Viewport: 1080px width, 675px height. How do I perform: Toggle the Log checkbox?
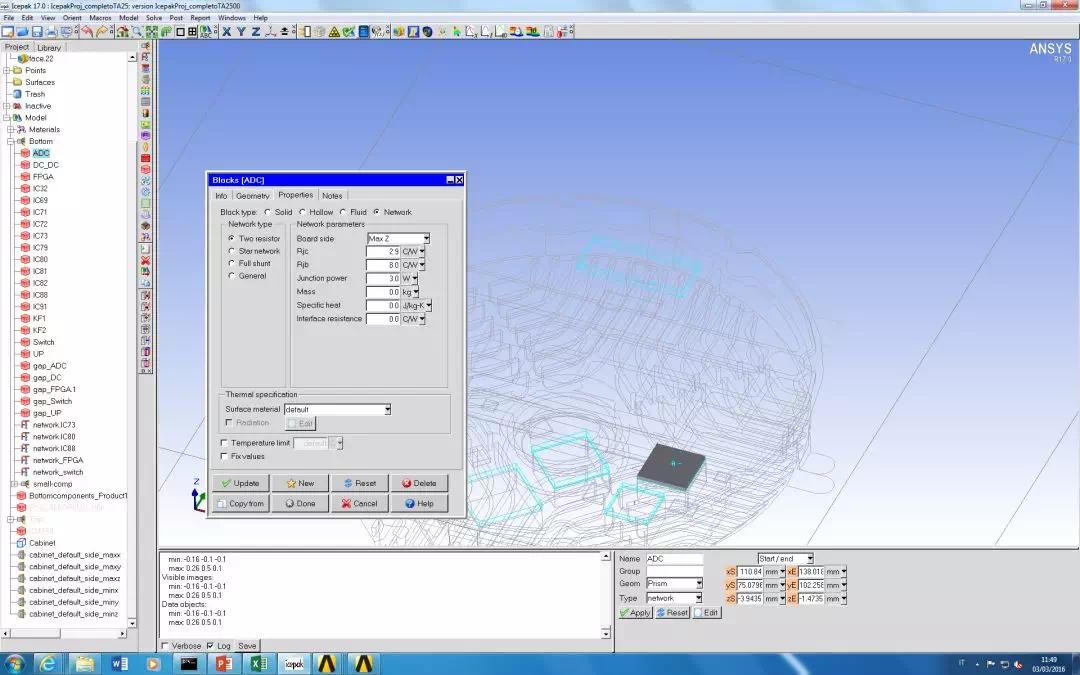tap(210, 645)
